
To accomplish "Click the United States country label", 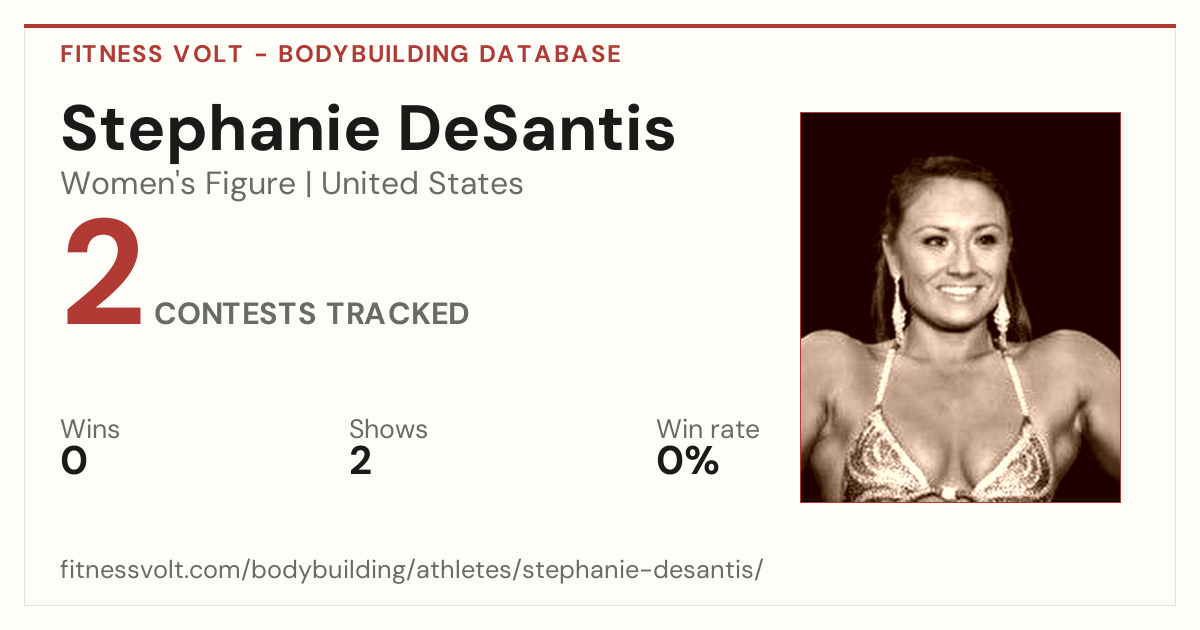I will tap(422, 184).
